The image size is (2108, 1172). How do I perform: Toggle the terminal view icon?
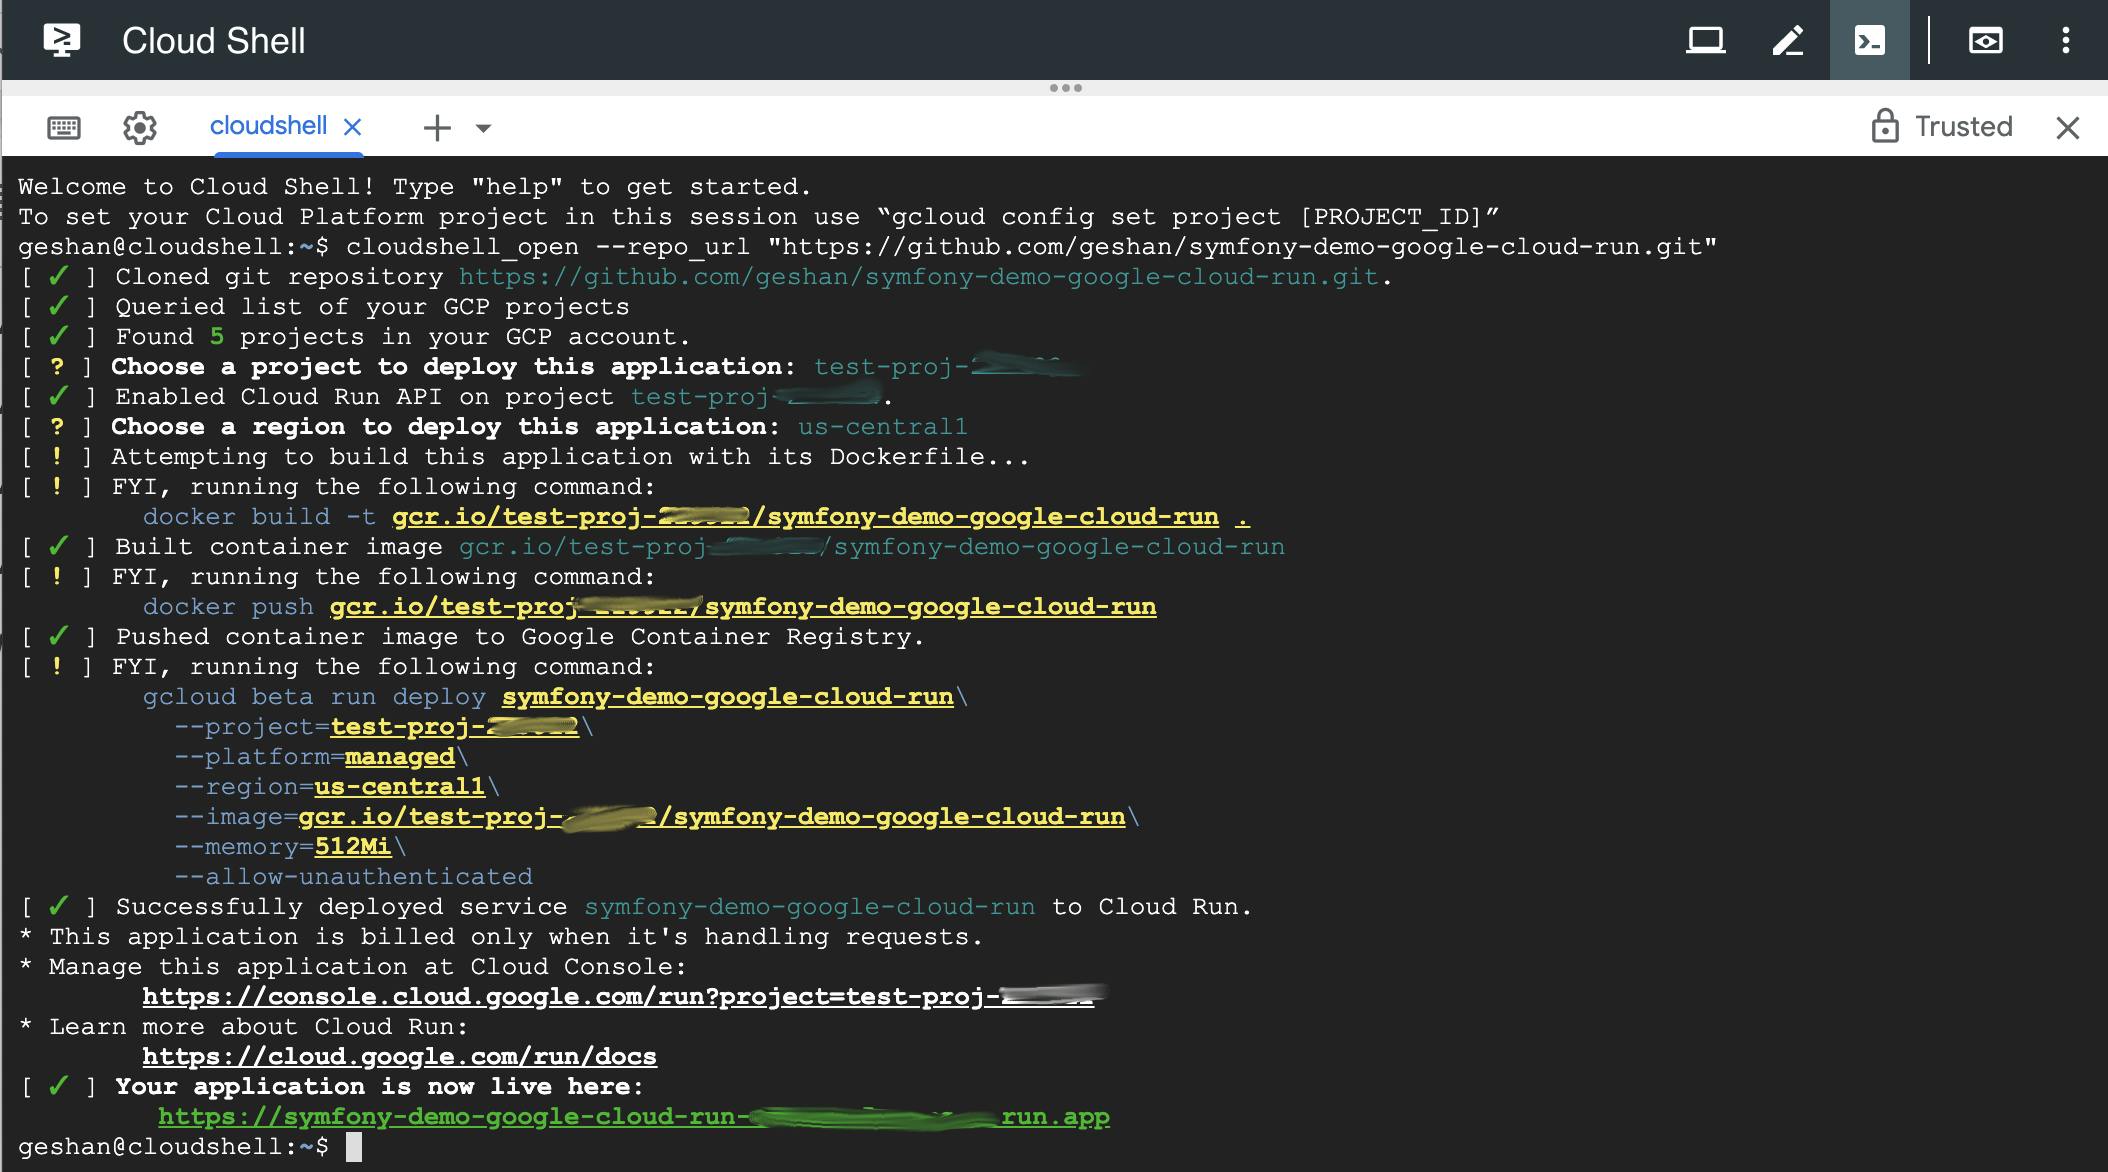1870,41
